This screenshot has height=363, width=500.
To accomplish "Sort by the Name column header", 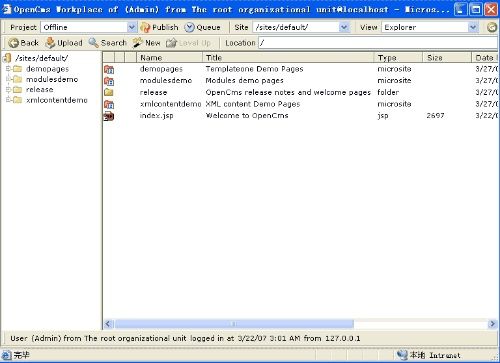I will click(169, 58).
